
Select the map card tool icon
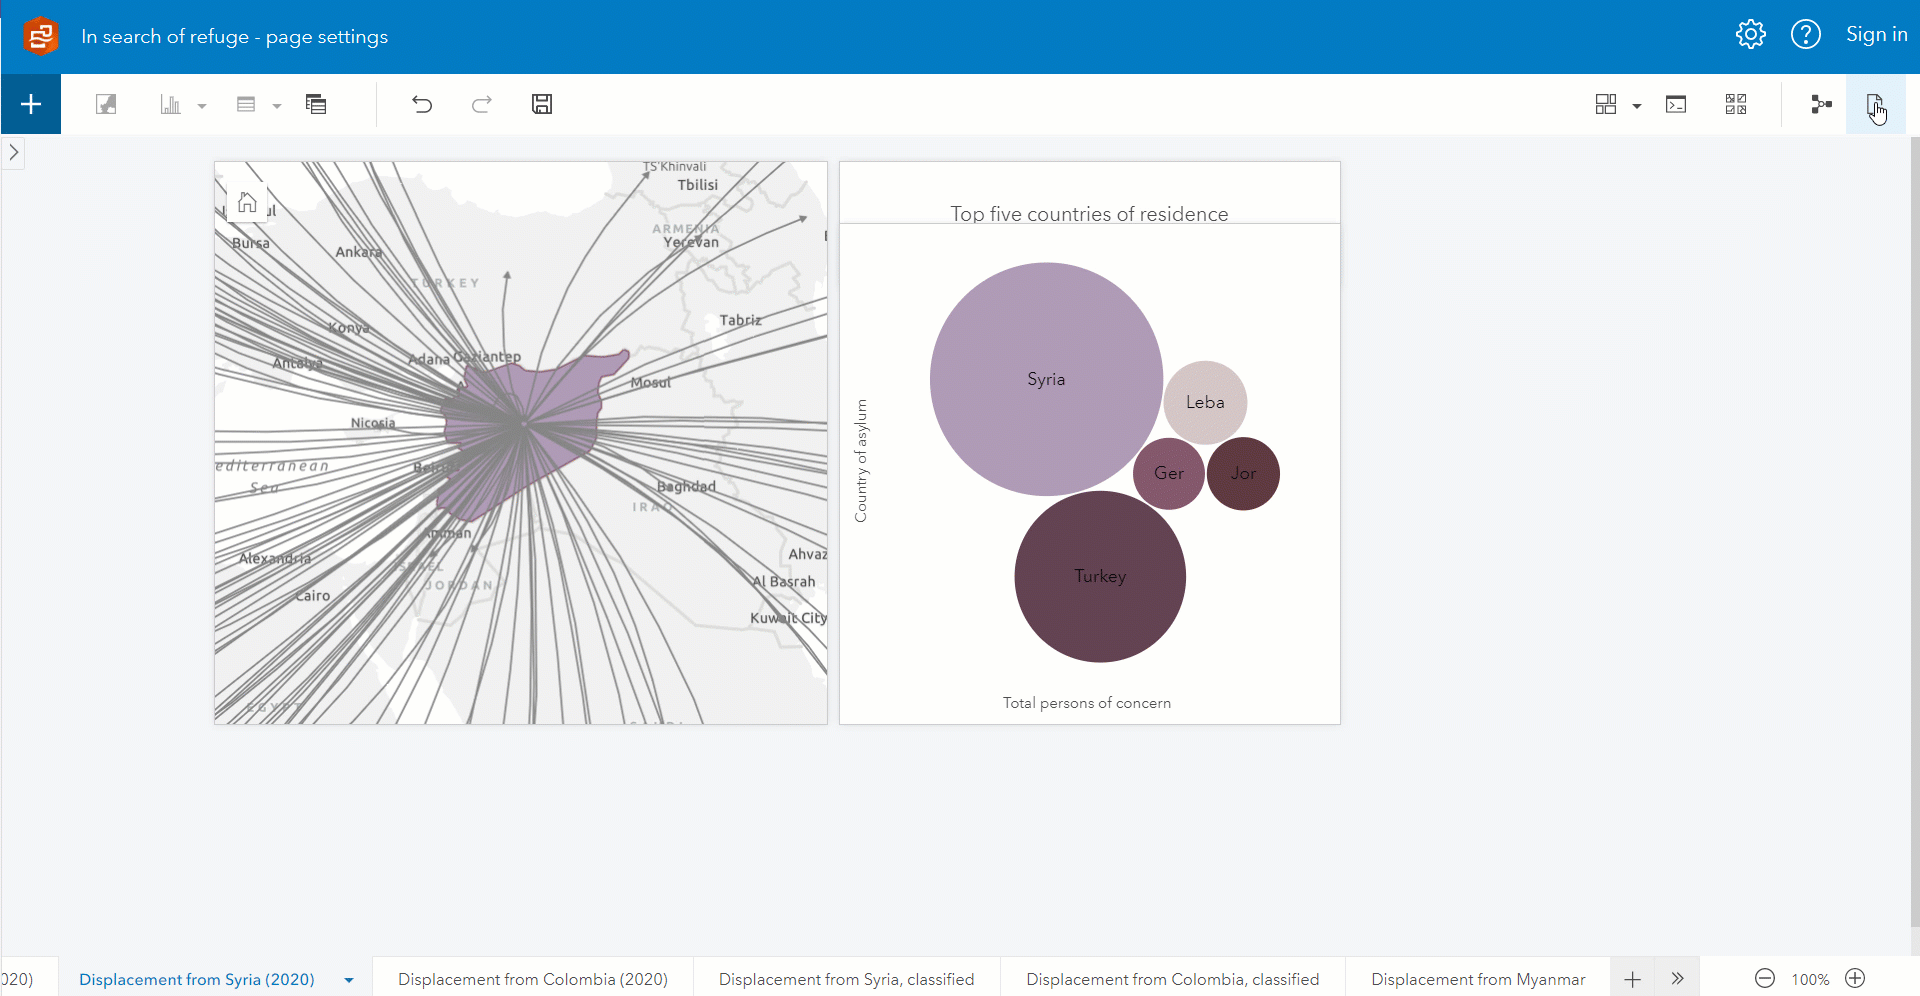tap(106, 104)
